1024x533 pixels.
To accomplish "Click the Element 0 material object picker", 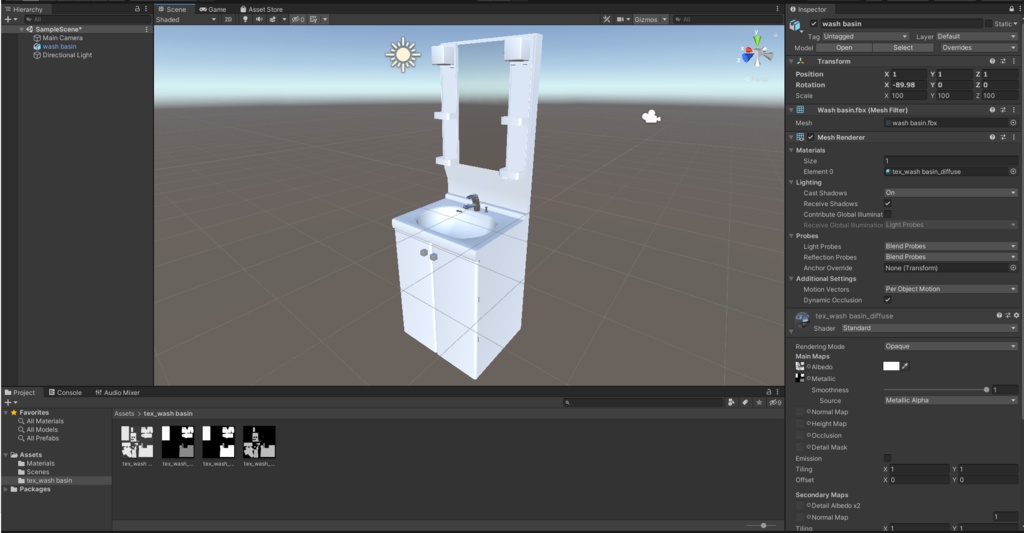I will coord(1013,171).
